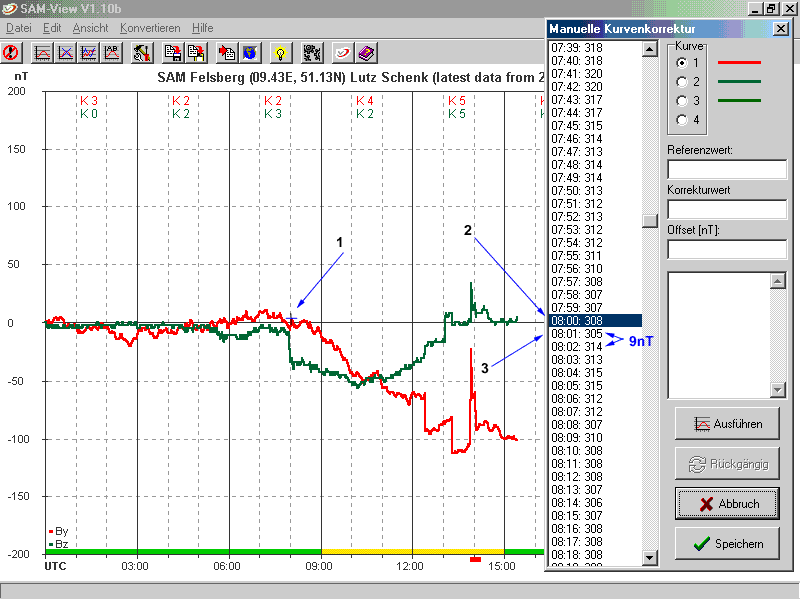Click the red swoosh SAM logo icon
The image size is (800, 600).
(x=342, y=53)
